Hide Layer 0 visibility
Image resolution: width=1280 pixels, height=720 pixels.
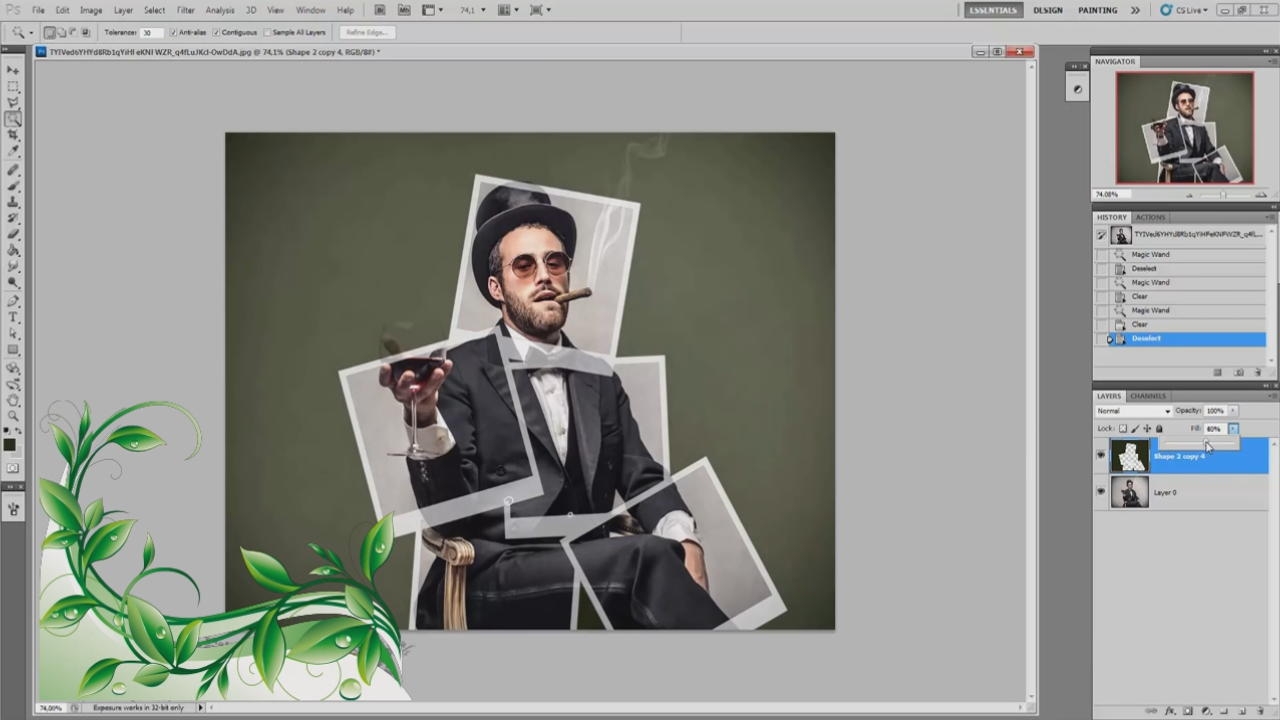(x=1101, y=492)
